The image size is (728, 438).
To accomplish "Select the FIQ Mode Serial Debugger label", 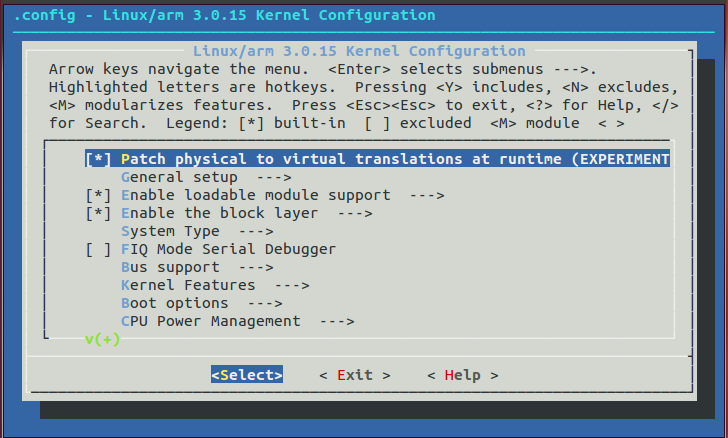I will tap(228, 249).
